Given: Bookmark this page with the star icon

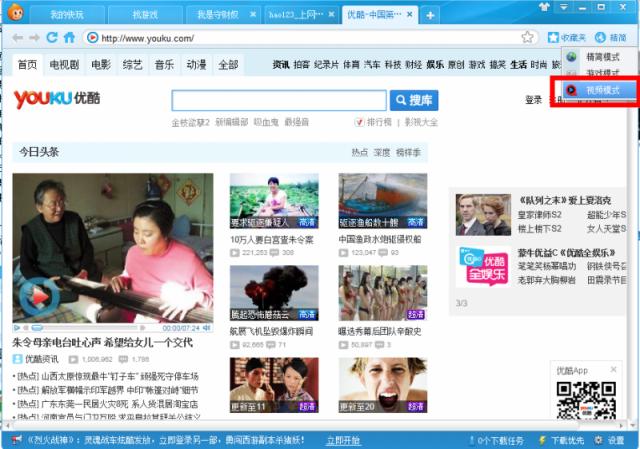Looking at the screenshot, I should [527, 37].
